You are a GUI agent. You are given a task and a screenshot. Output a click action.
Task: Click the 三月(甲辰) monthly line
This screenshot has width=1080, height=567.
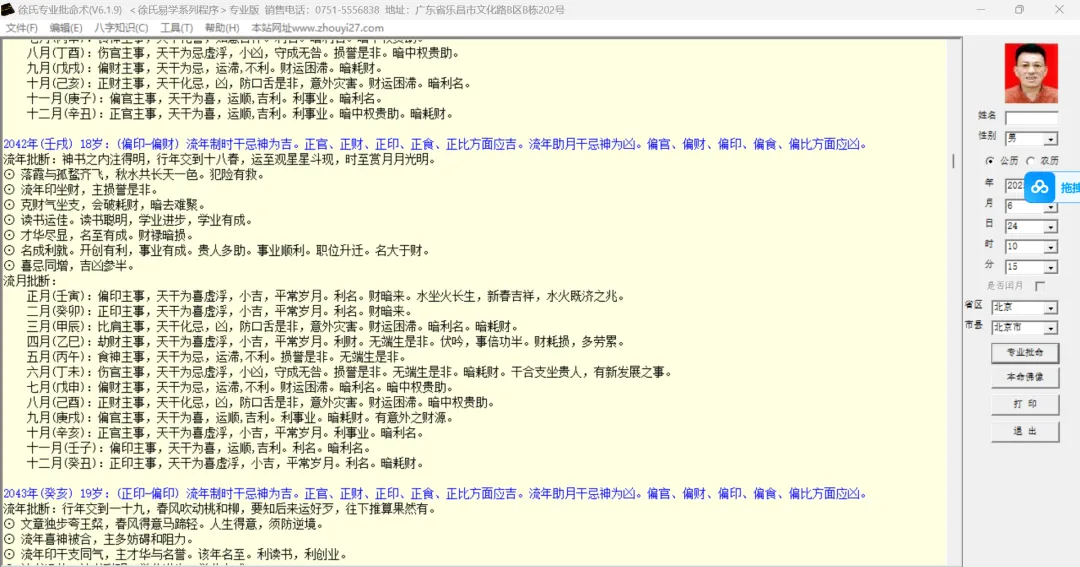[273, 327]
